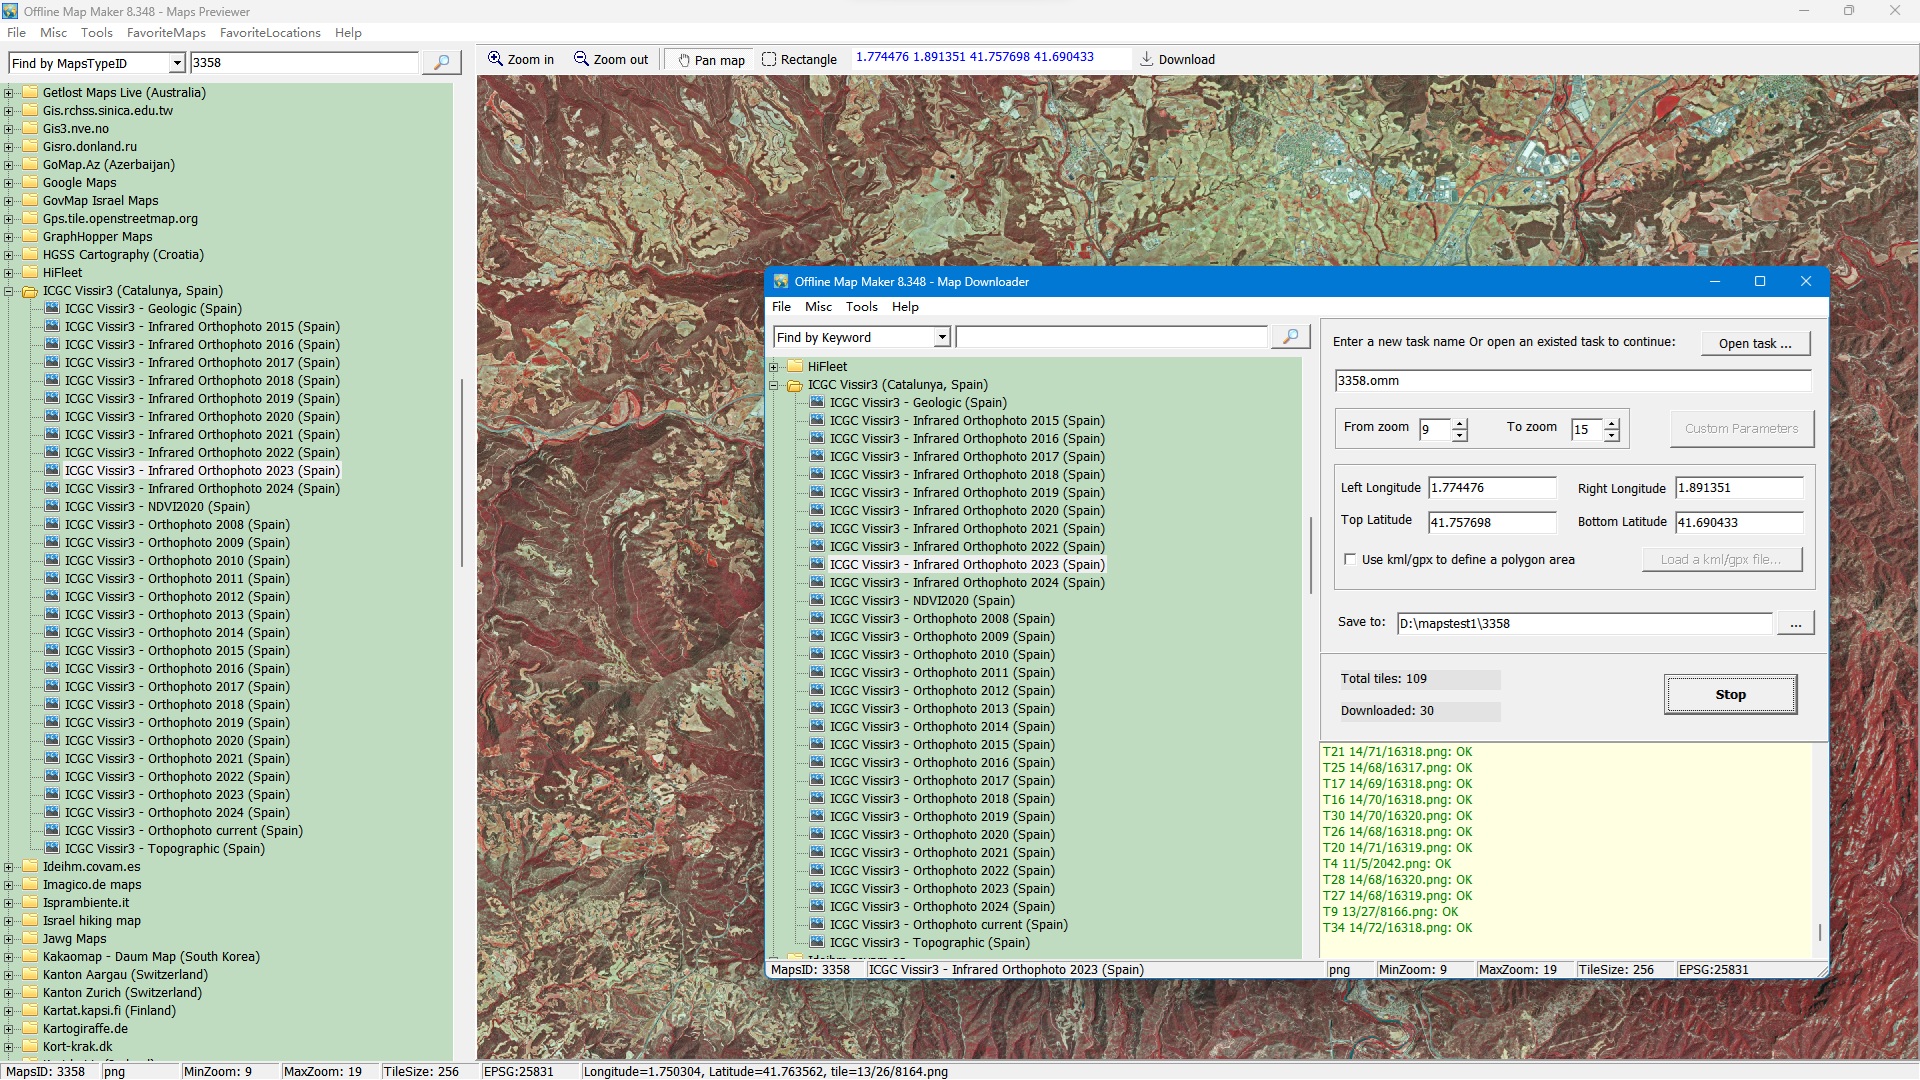
Task: Activate the Rectangle selection tool
Action: click(799, 60)
